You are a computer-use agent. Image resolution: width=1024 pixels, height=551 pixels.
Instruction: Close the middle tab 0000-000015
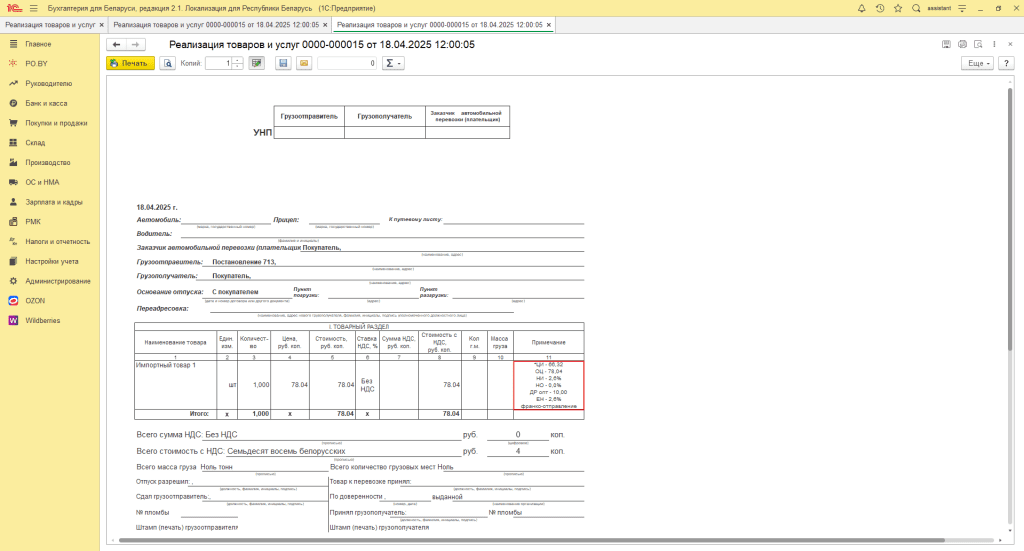(x=325, y=25)
